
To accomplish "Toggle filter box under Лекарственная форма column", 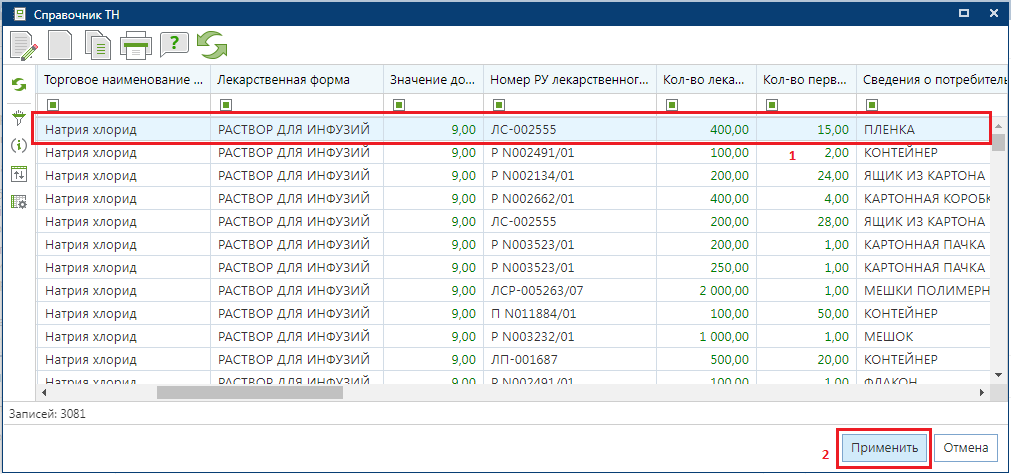I will 224,104.
